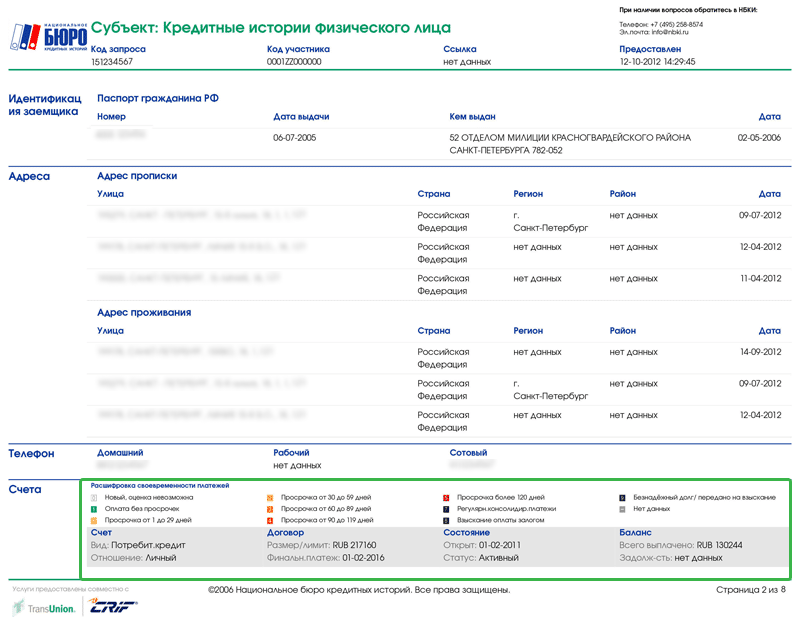800x617 pixels.
Task: Click the green 'Оплата без просрочек' legend icon
Action: pyautogui.click(x=94, y=509)
